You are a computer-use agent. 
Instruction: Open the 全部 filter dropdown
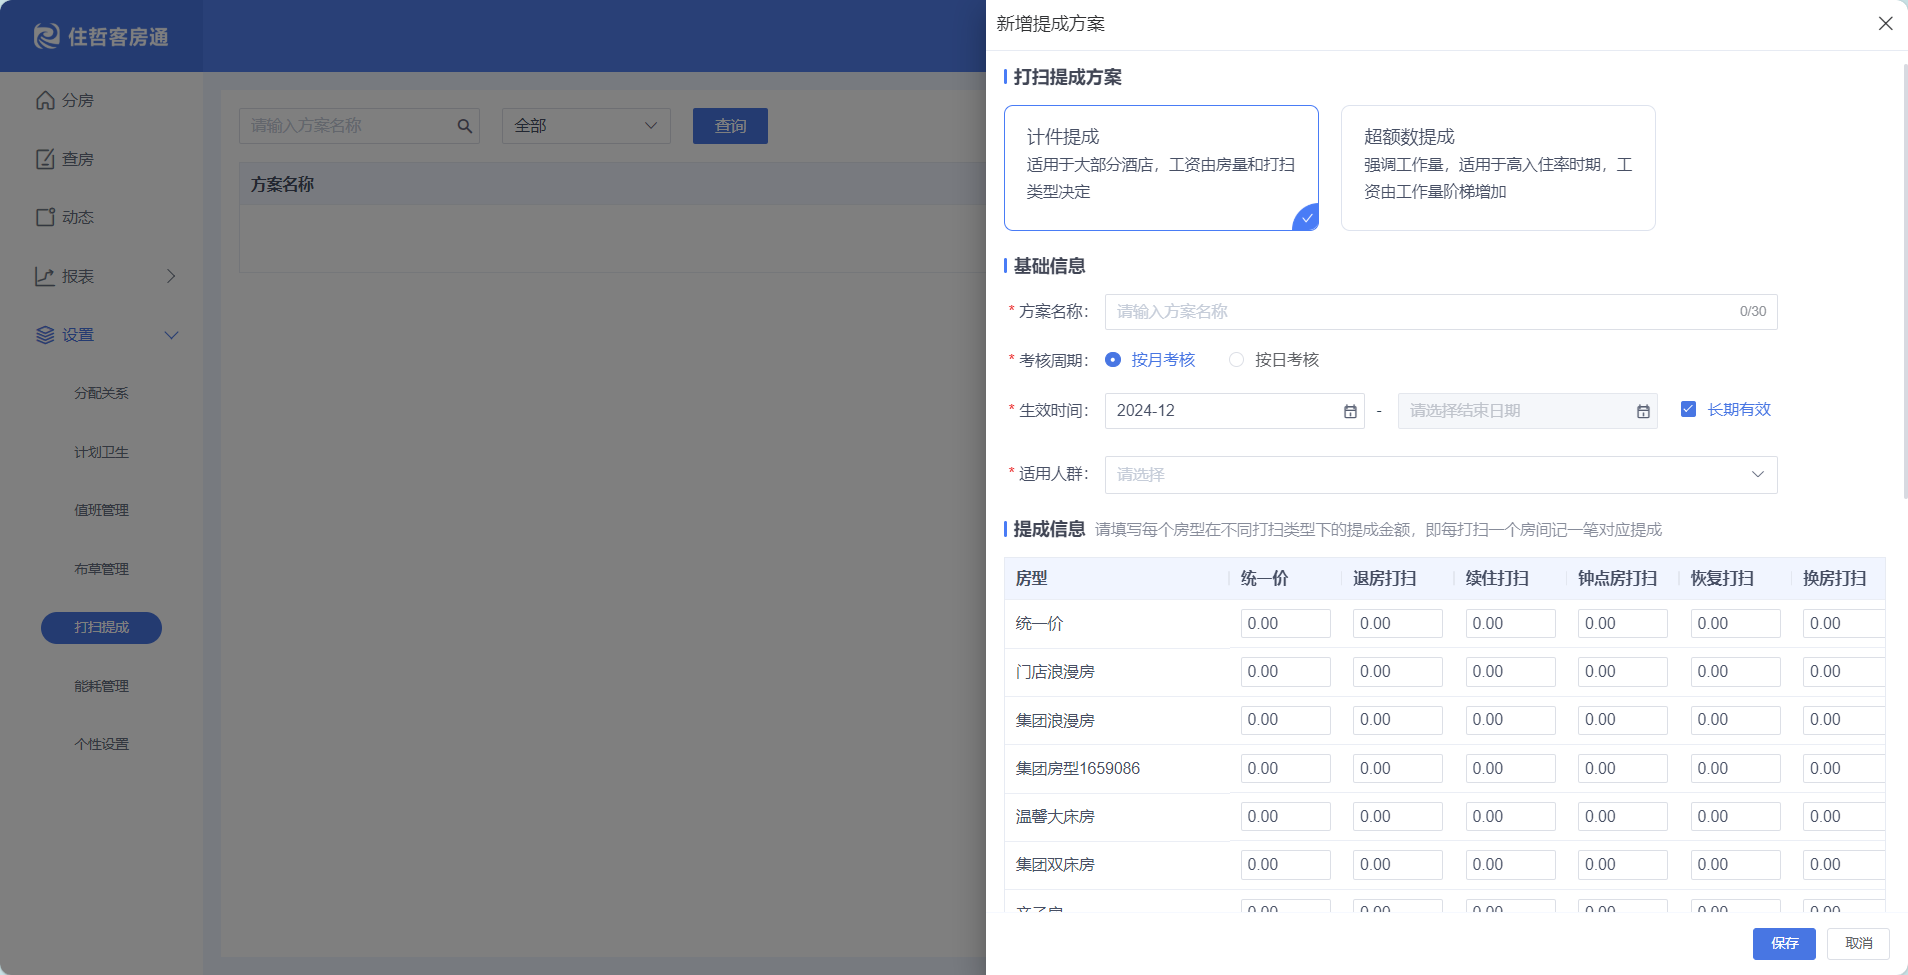point(586,126)
